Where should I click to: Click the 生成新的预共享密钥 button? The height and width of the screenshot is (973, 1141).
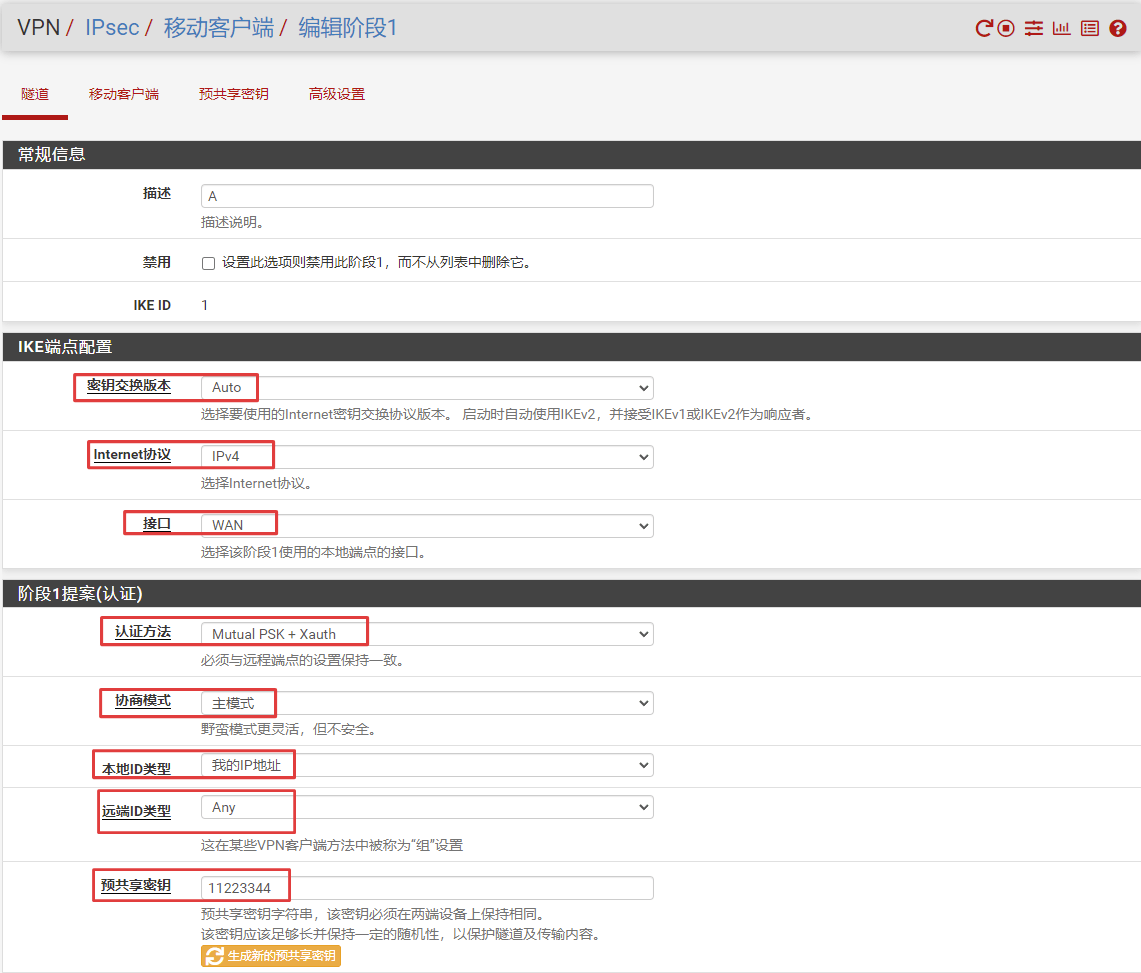coord(271,957)
